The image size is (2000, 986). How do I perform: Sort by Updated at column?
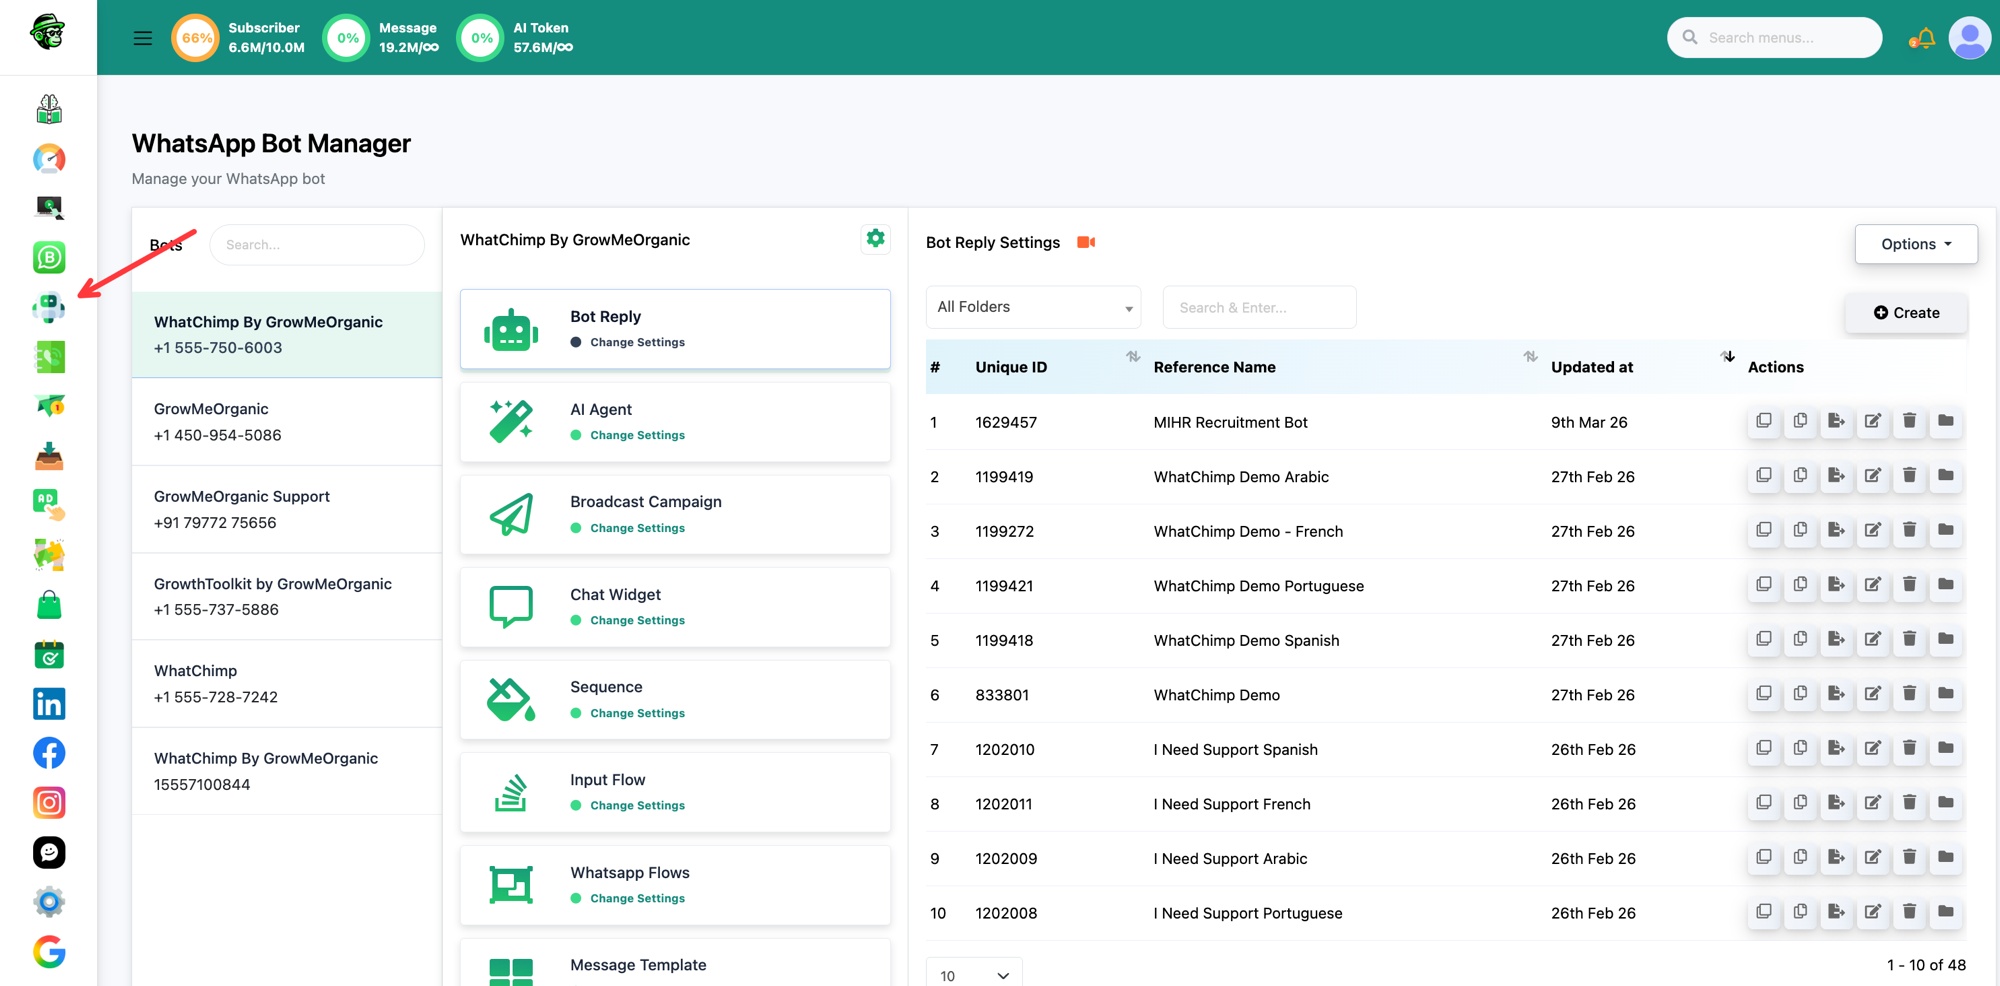click(1728, 357)
